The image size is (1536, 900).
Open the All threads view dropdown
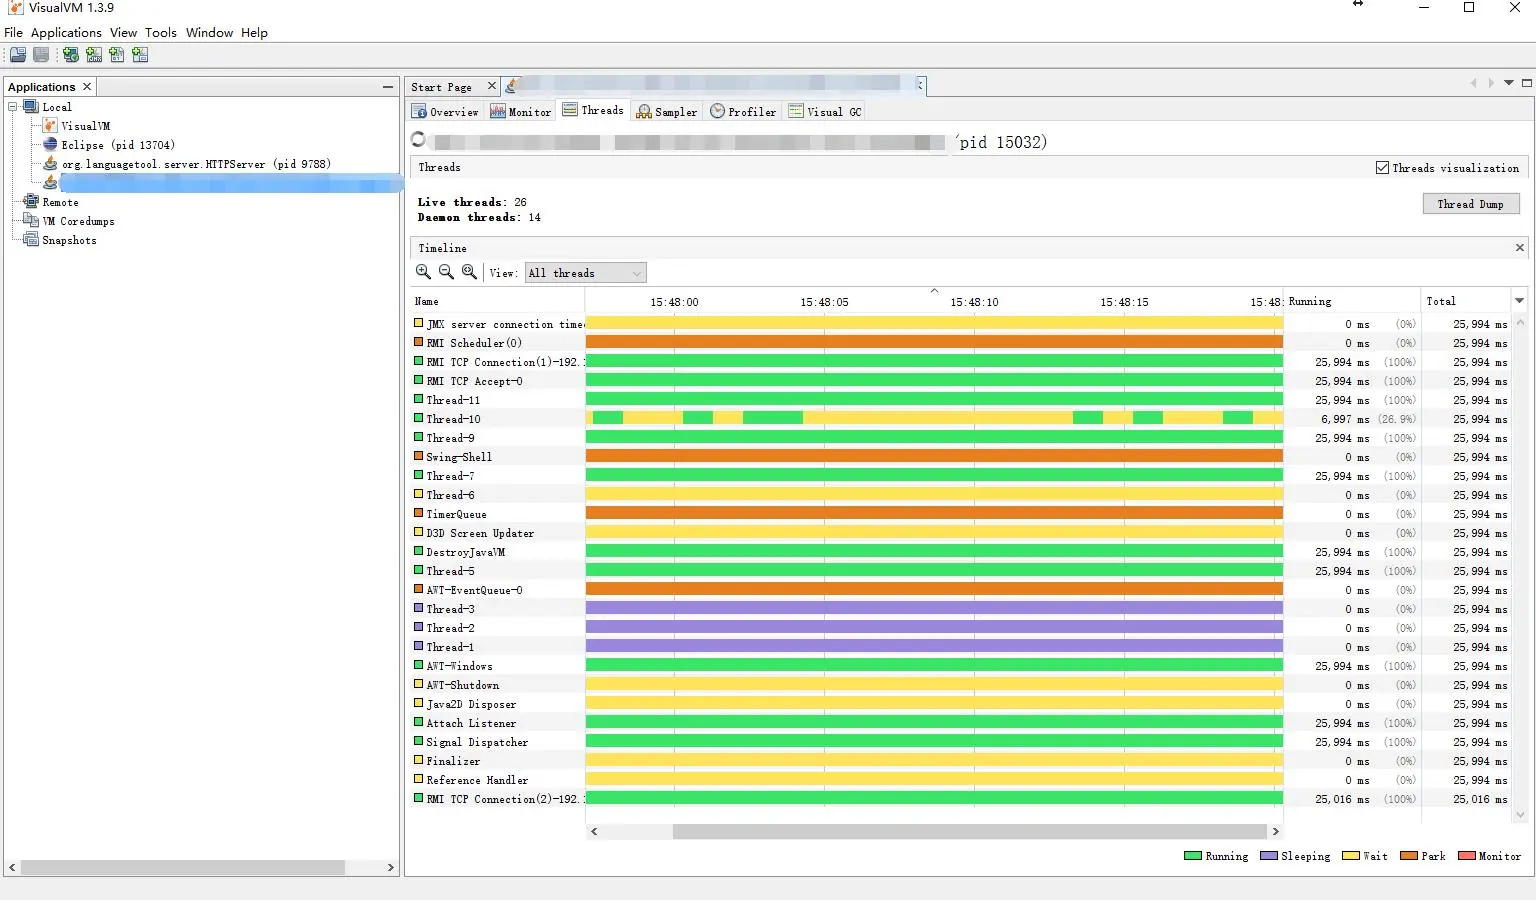(x=637, y=272)
